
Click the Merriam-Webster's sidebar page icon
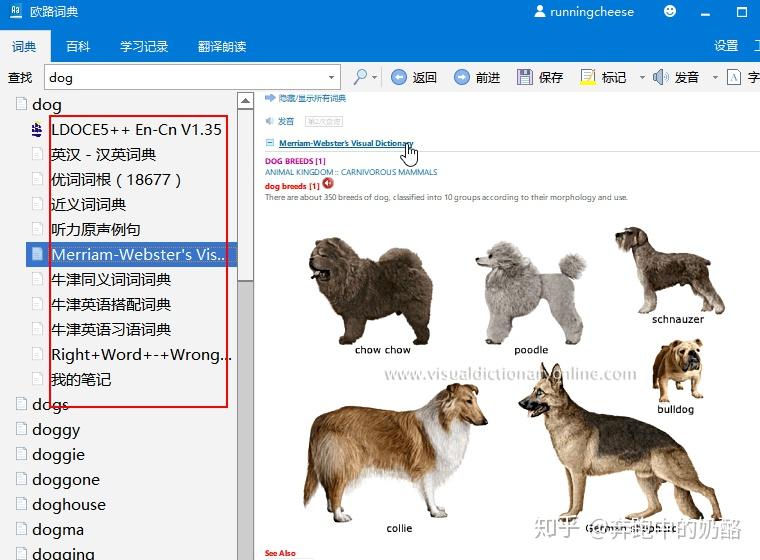pos(37,254)
